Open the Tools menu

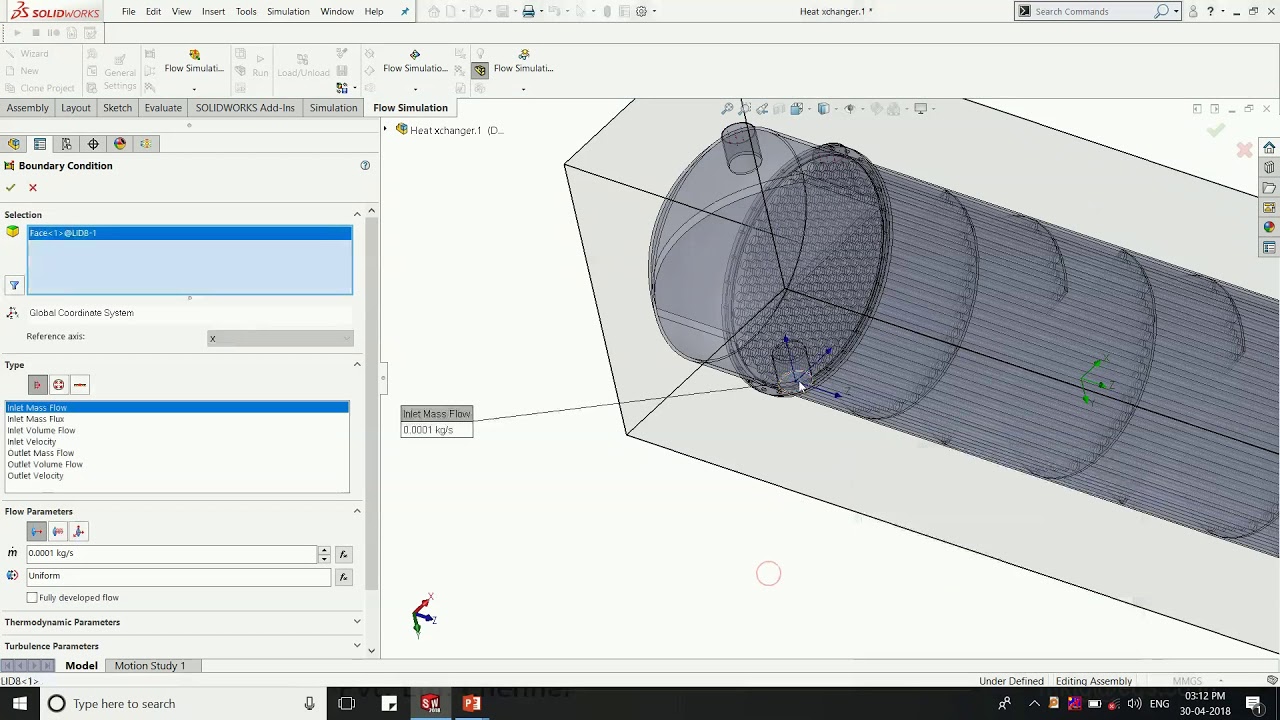(246, 11)
